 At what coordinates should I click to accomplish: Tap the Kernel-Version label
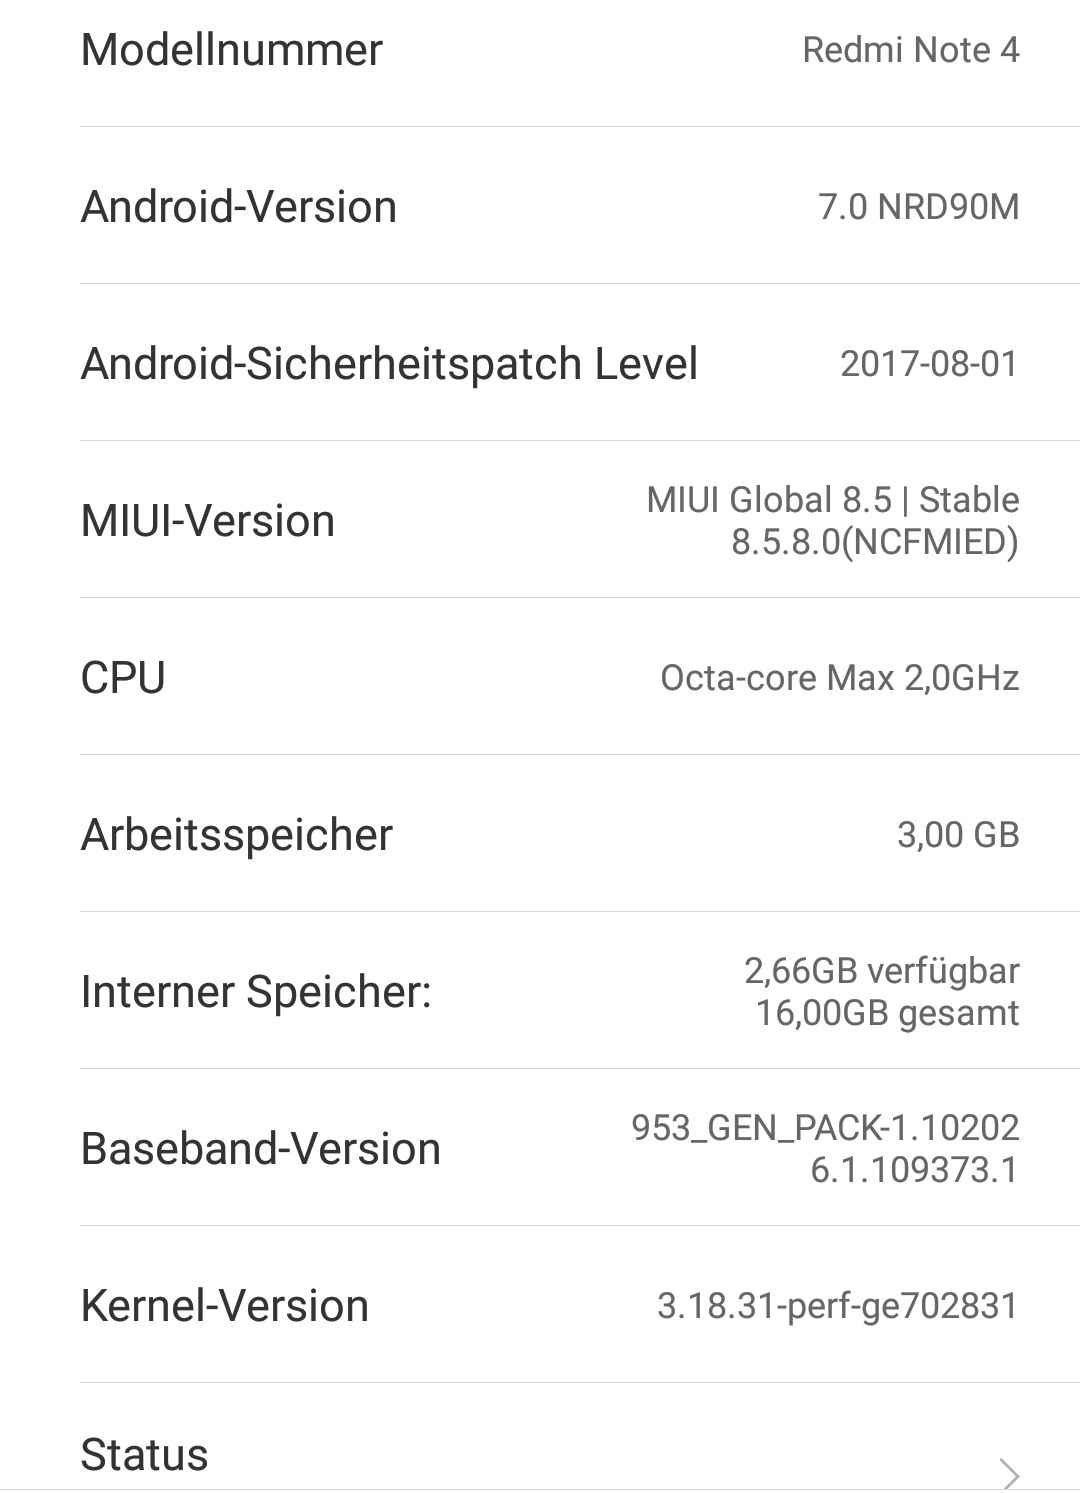tap(224, 1306)
